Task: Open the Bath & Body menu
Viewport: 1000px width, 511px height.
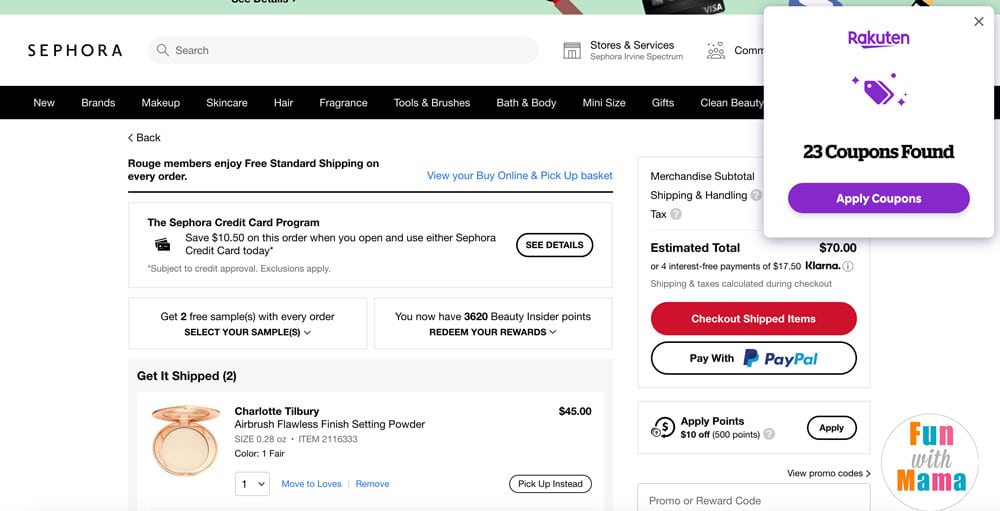Action: pyautogui.click(x=526, y=103)
